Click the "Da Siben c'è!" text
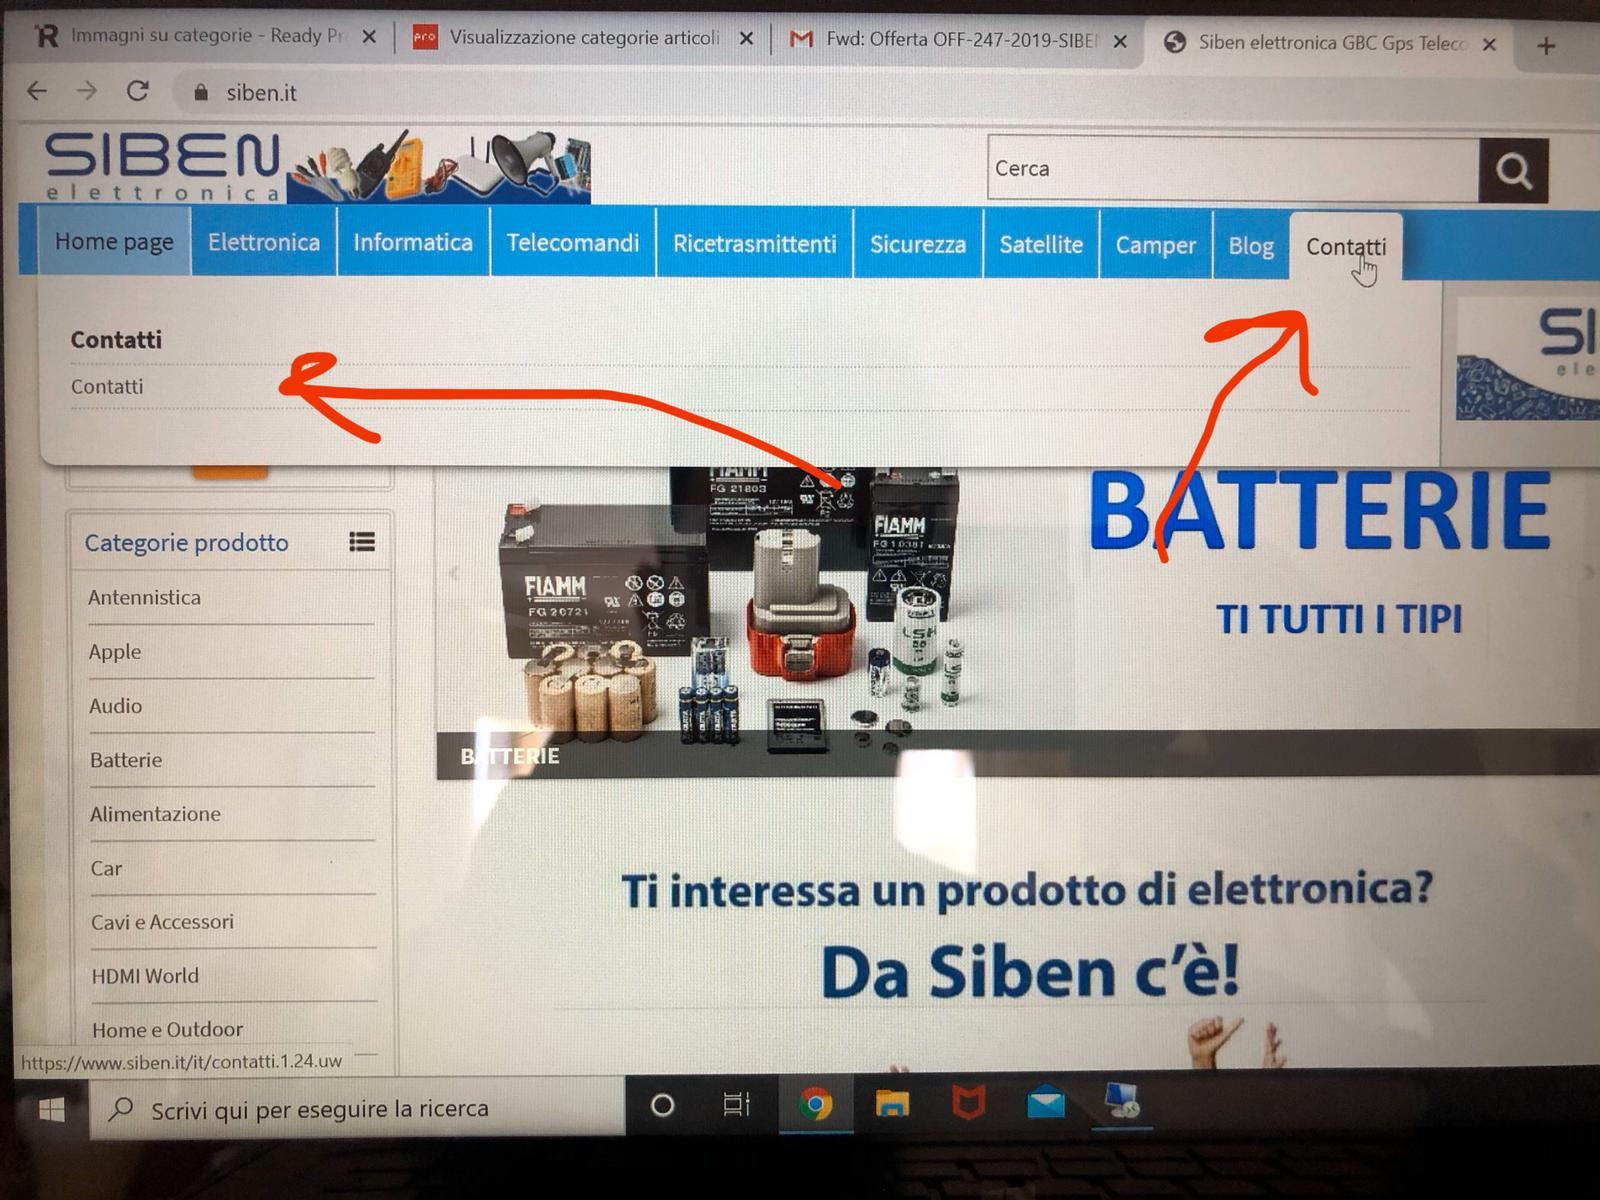 tap(1030, 973)
